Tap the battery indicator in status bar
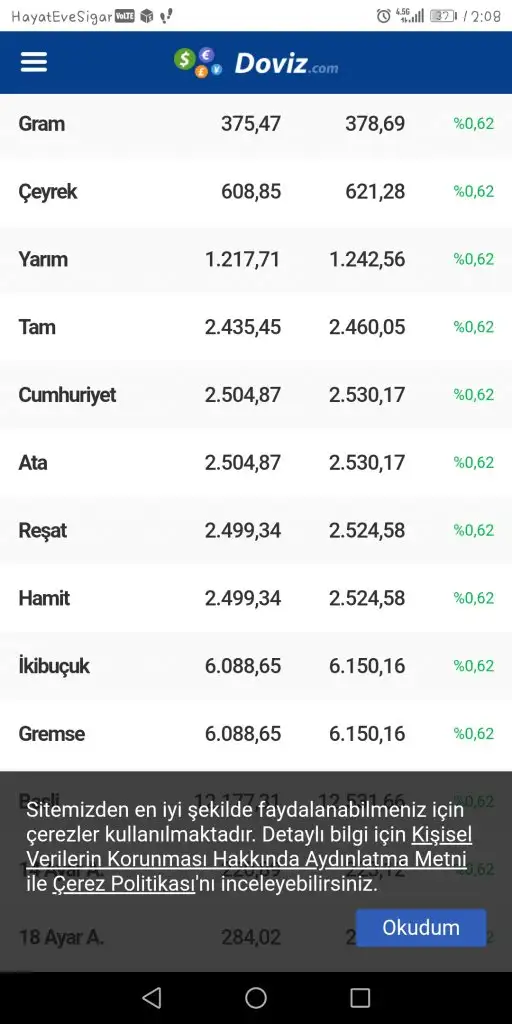This screenshot has width=512, height=1024. [444, 16]
